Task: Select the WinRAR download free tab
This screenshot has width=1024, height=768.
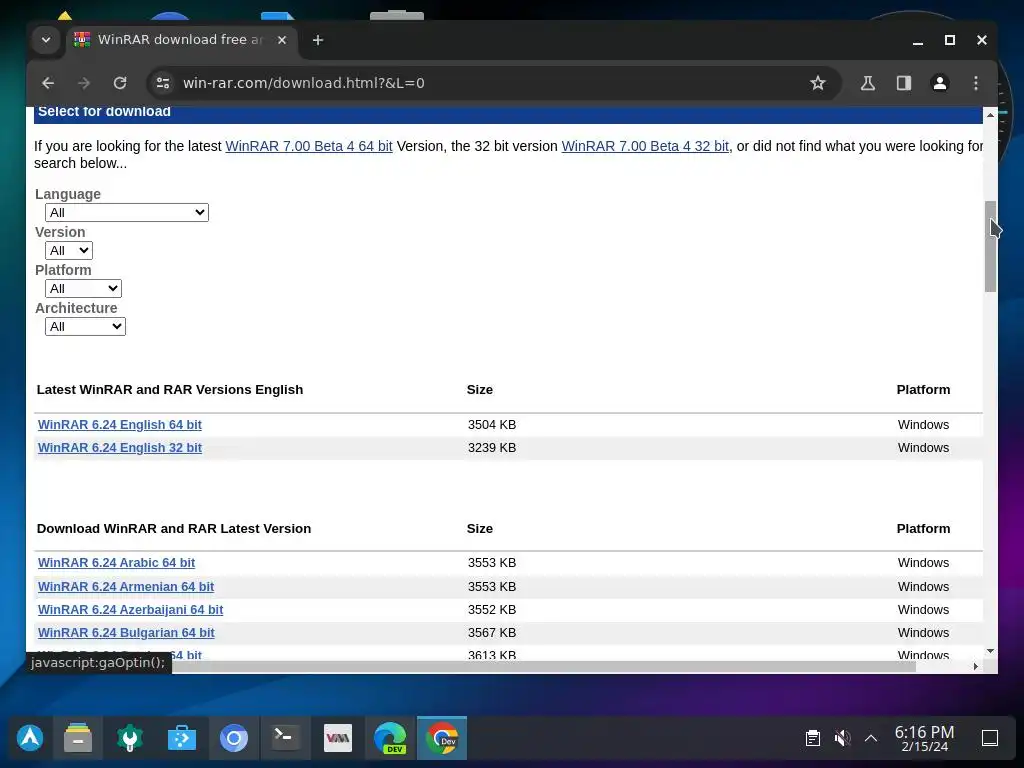Action: [181, 40]
